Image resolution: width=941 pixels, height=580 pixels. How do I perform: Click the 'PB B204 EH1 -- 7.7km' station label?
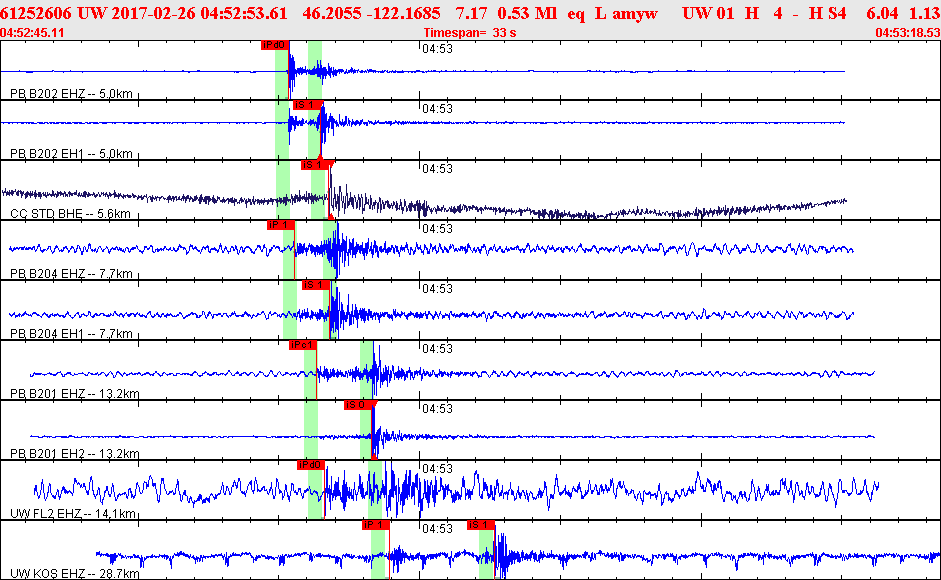point(71,334)
